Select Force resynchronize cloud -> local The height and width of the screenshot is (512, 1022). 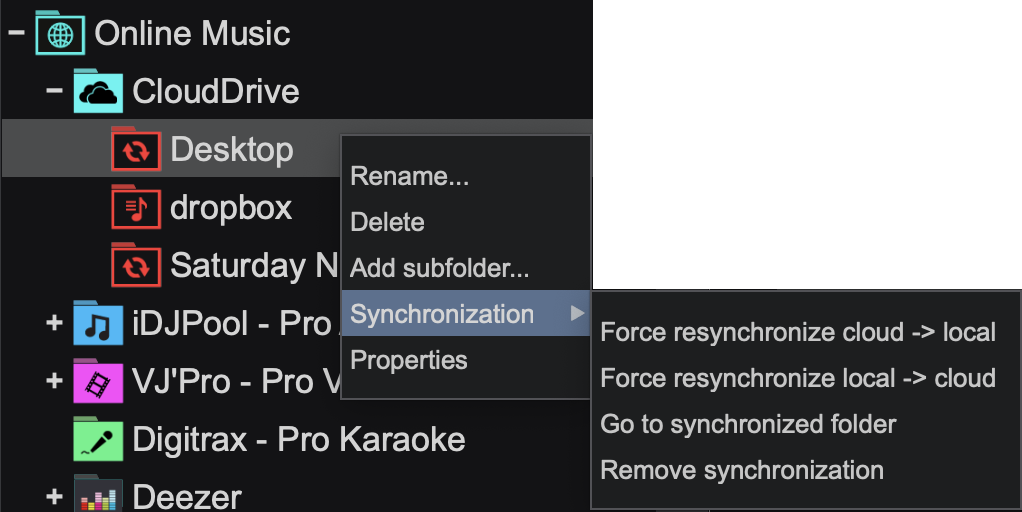click(x=798, y=332)
